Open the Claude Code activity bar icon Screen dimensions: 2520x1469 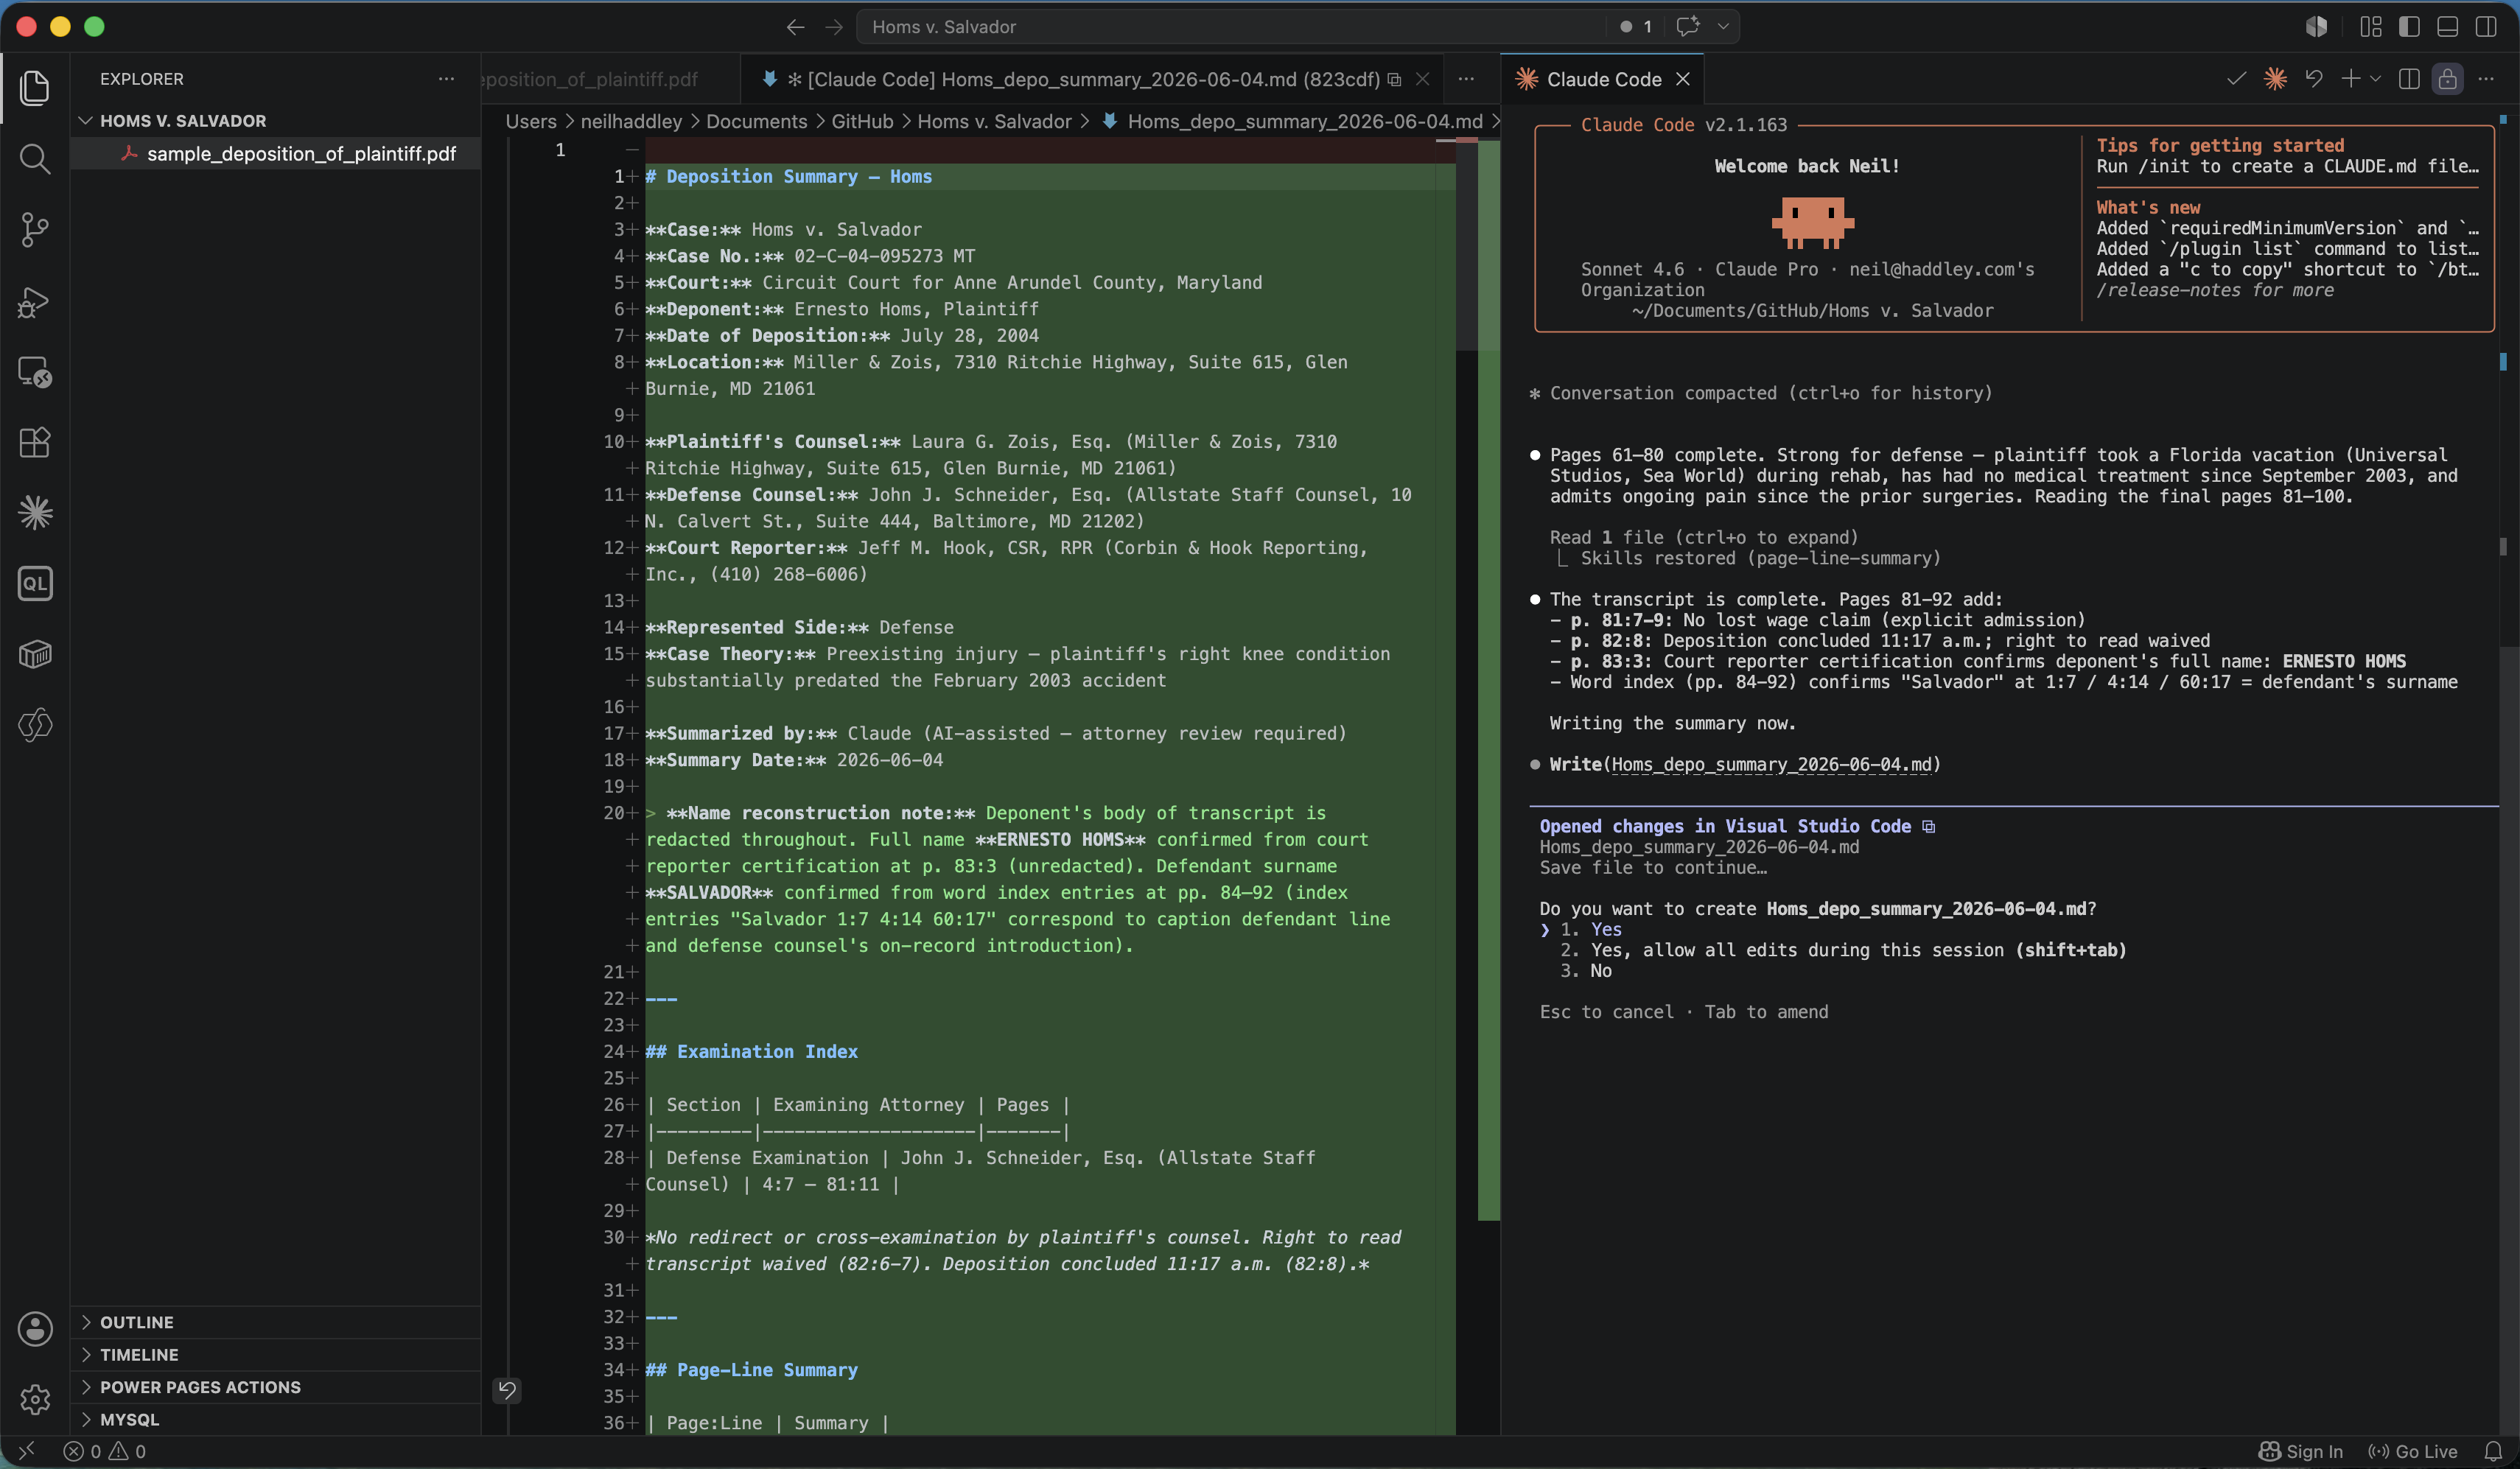35,513
